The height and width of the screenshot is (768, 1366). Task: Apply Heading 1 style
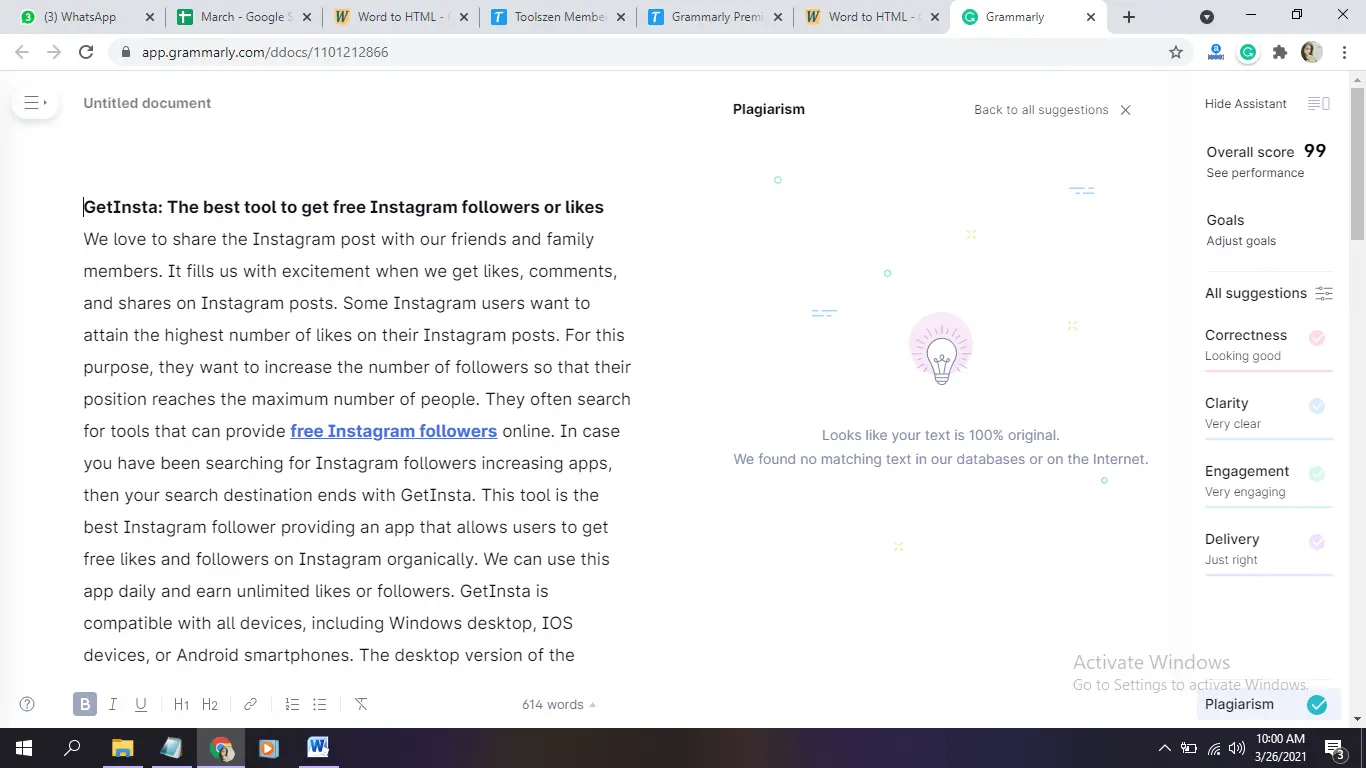[181, 704]
